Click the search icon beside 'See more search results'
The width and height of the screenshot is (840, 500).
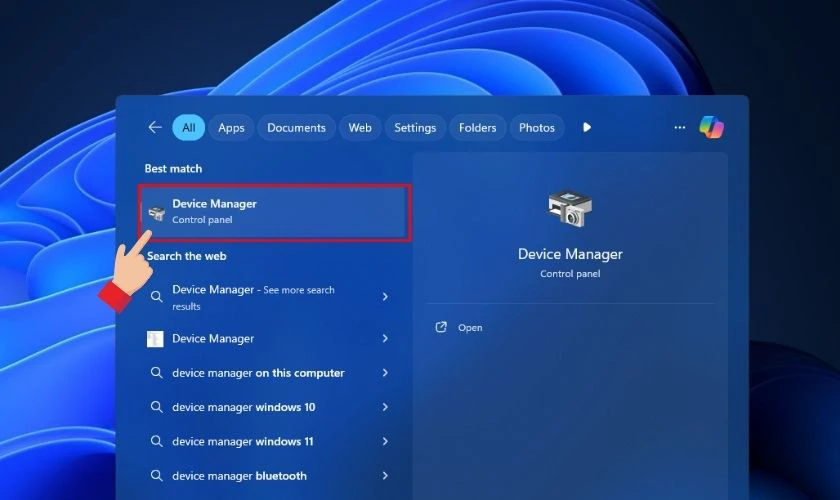(156, 296)
